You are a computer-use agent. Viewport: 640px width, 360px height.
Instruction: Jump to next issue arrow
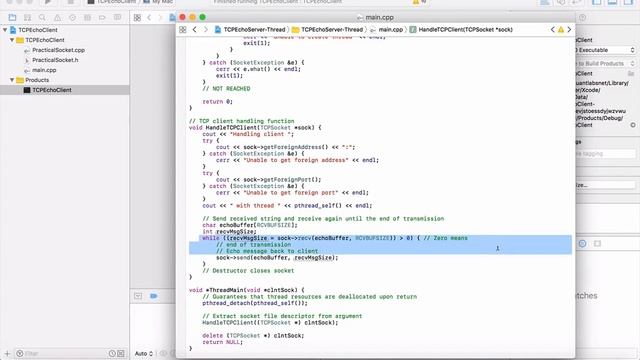(x=569, y=29)
